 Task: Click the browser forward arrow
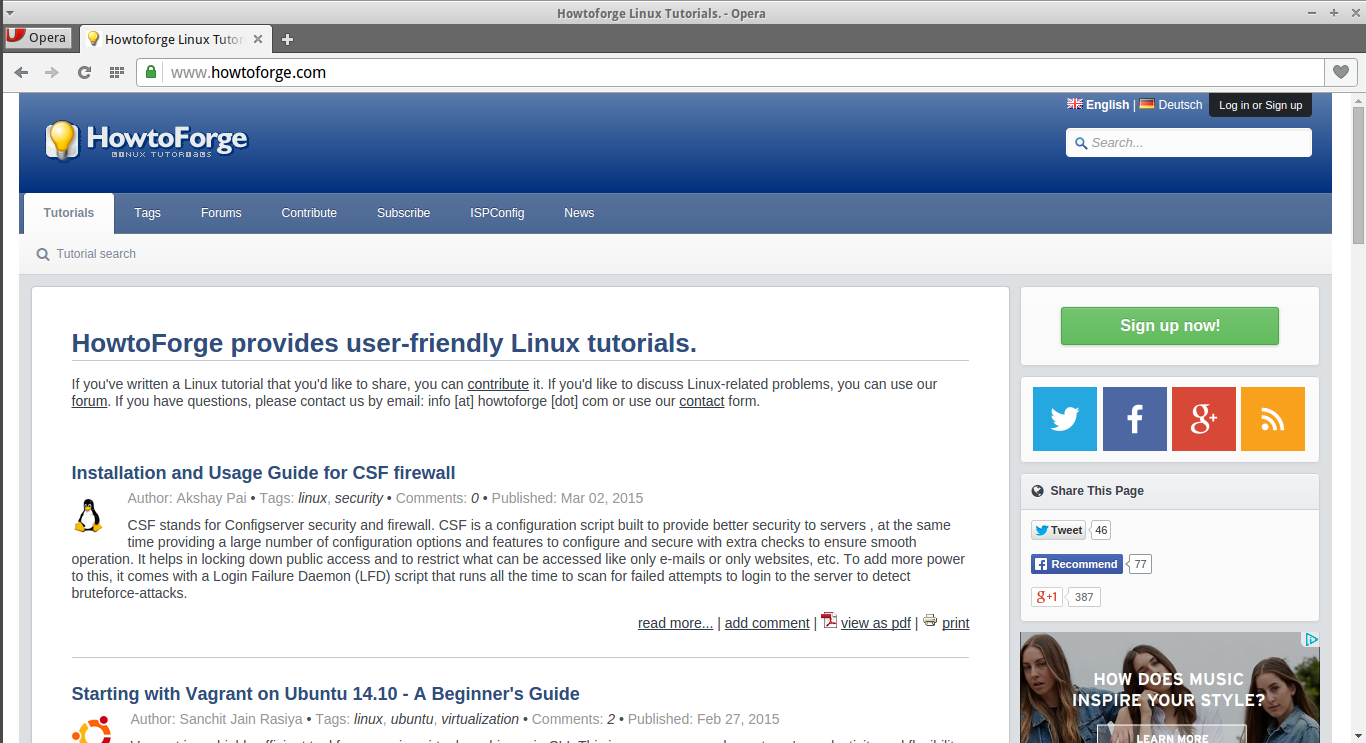(x=52, y=72)
